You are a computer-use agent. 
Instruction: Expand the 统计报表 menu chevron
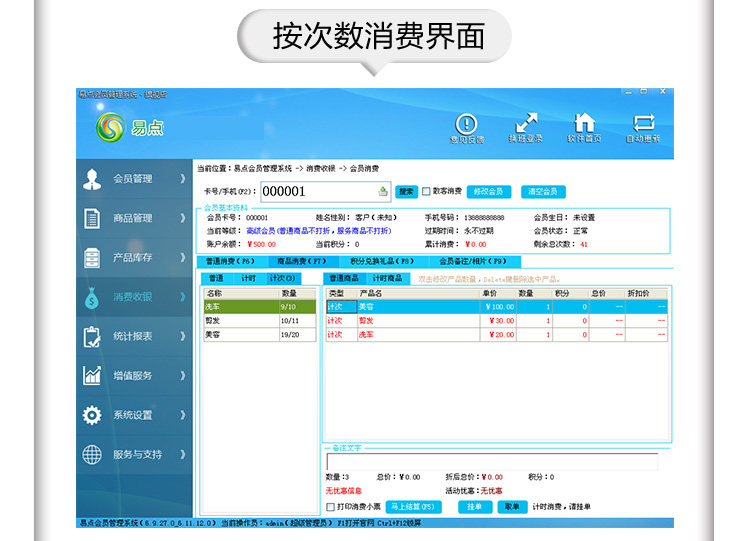click(x=183, y=336)
